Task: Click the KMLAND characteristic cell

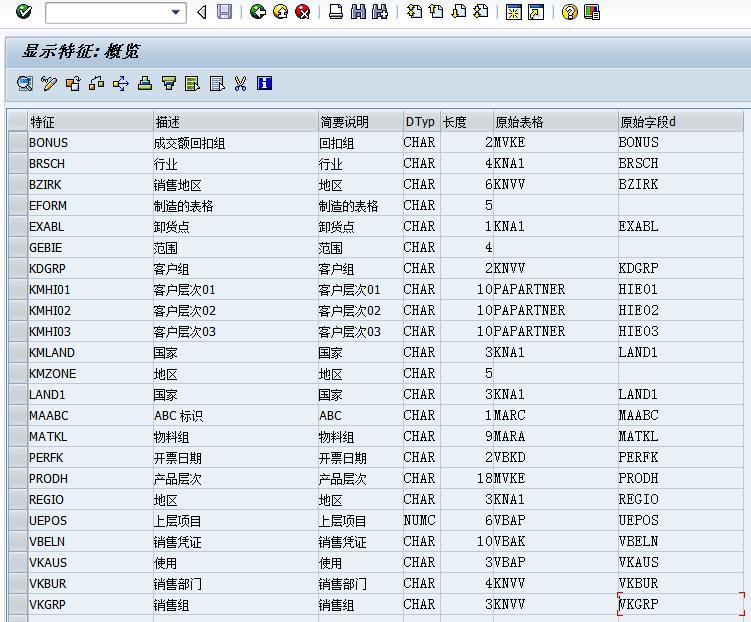Action: coord(90,352)
